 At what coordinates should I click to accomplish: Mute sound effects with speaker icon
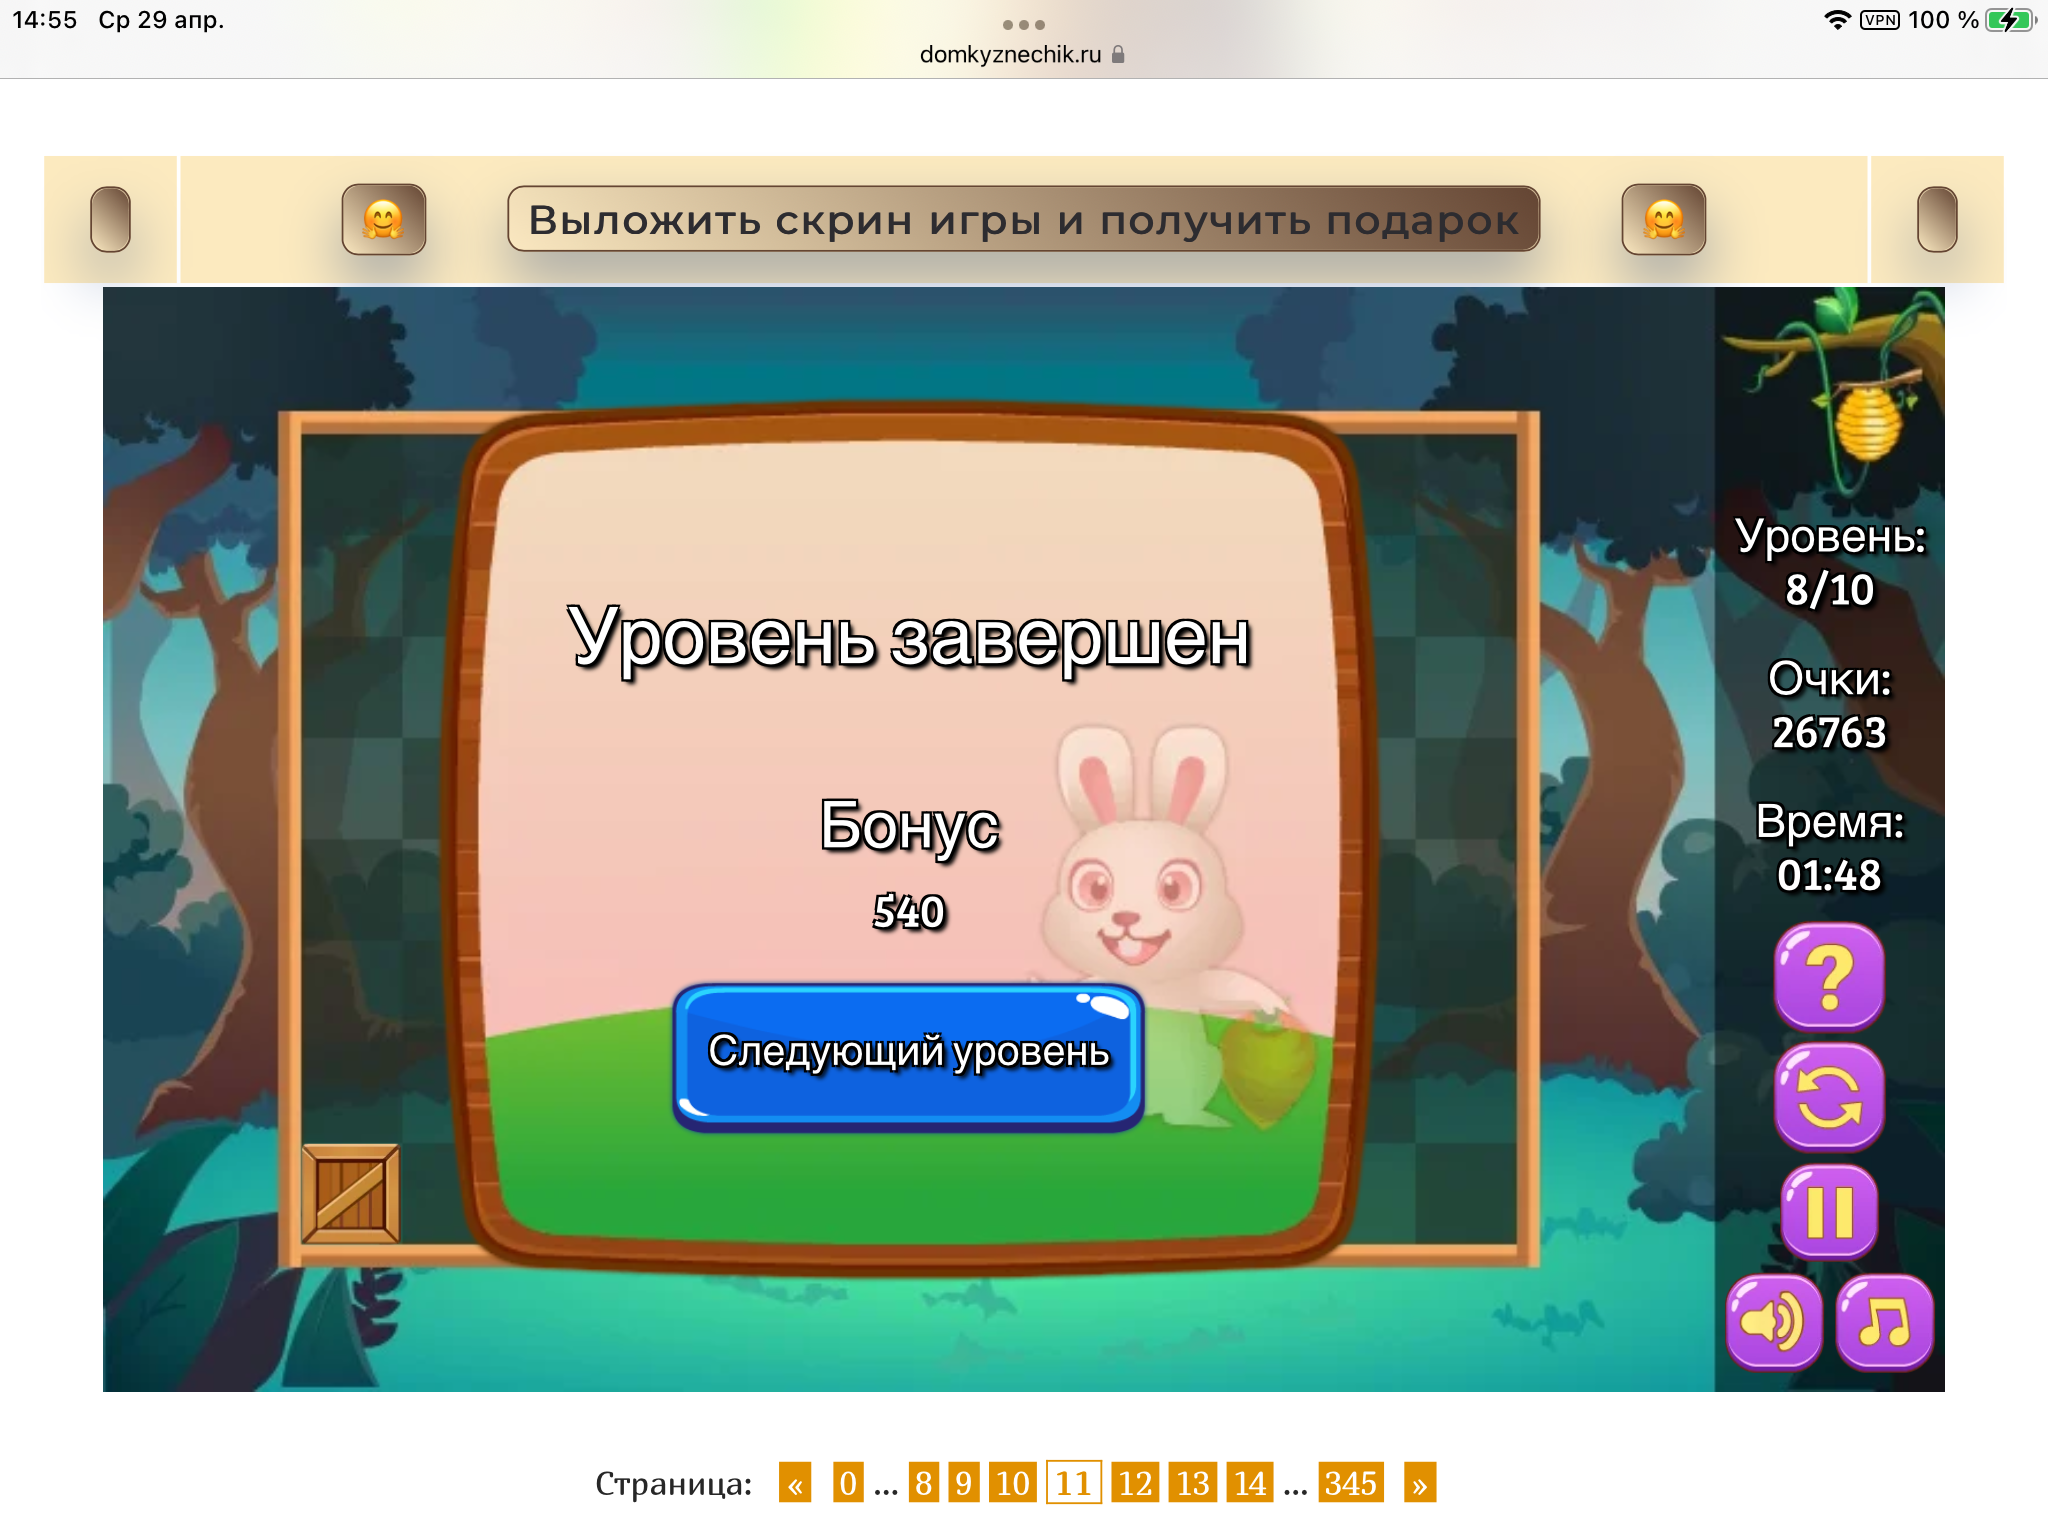[1774, 1321]
